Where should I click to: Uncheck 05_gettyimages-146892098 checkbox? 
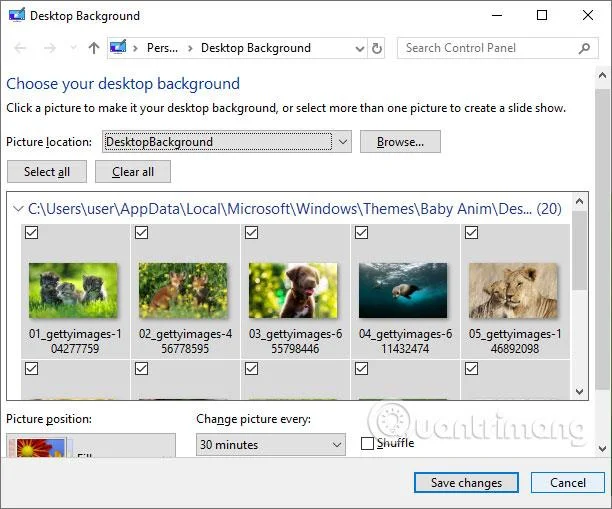click(472, 232)
